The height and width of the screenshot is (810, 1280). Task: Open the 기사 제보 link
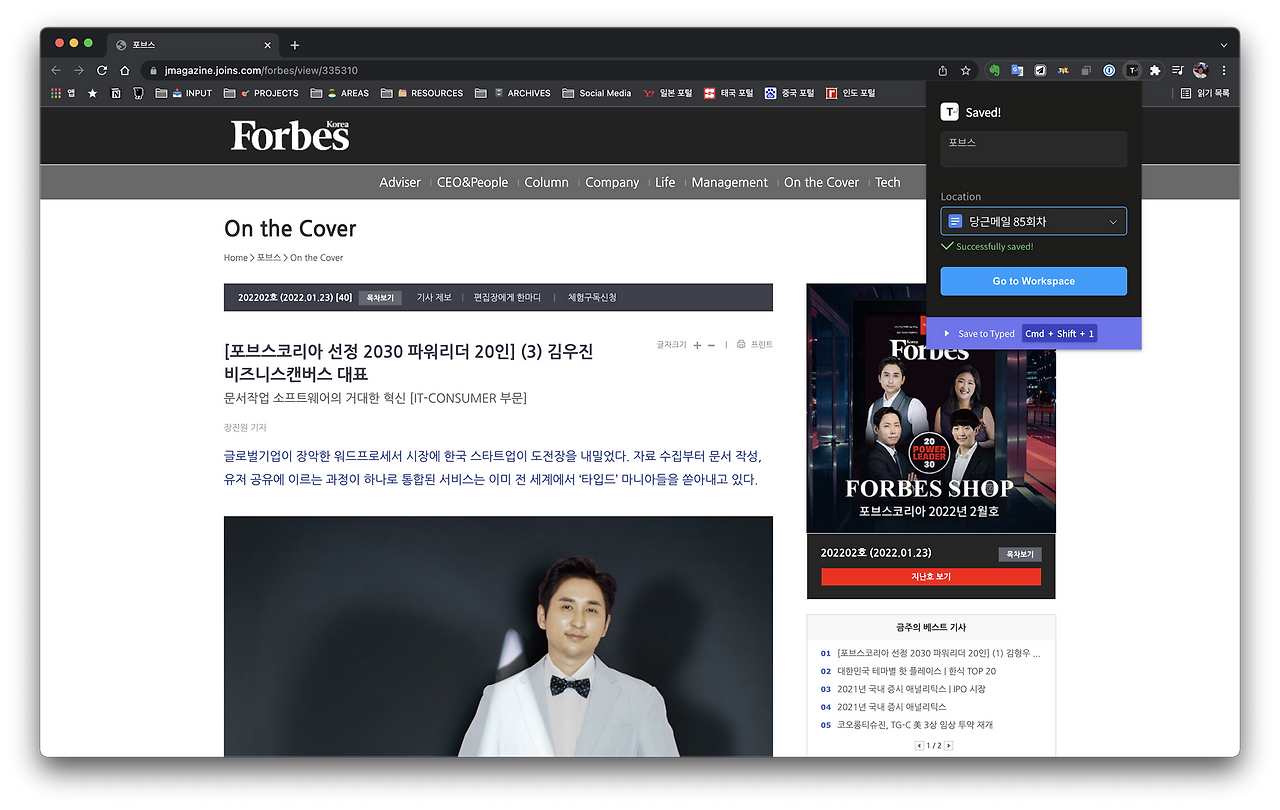[434, 297]
